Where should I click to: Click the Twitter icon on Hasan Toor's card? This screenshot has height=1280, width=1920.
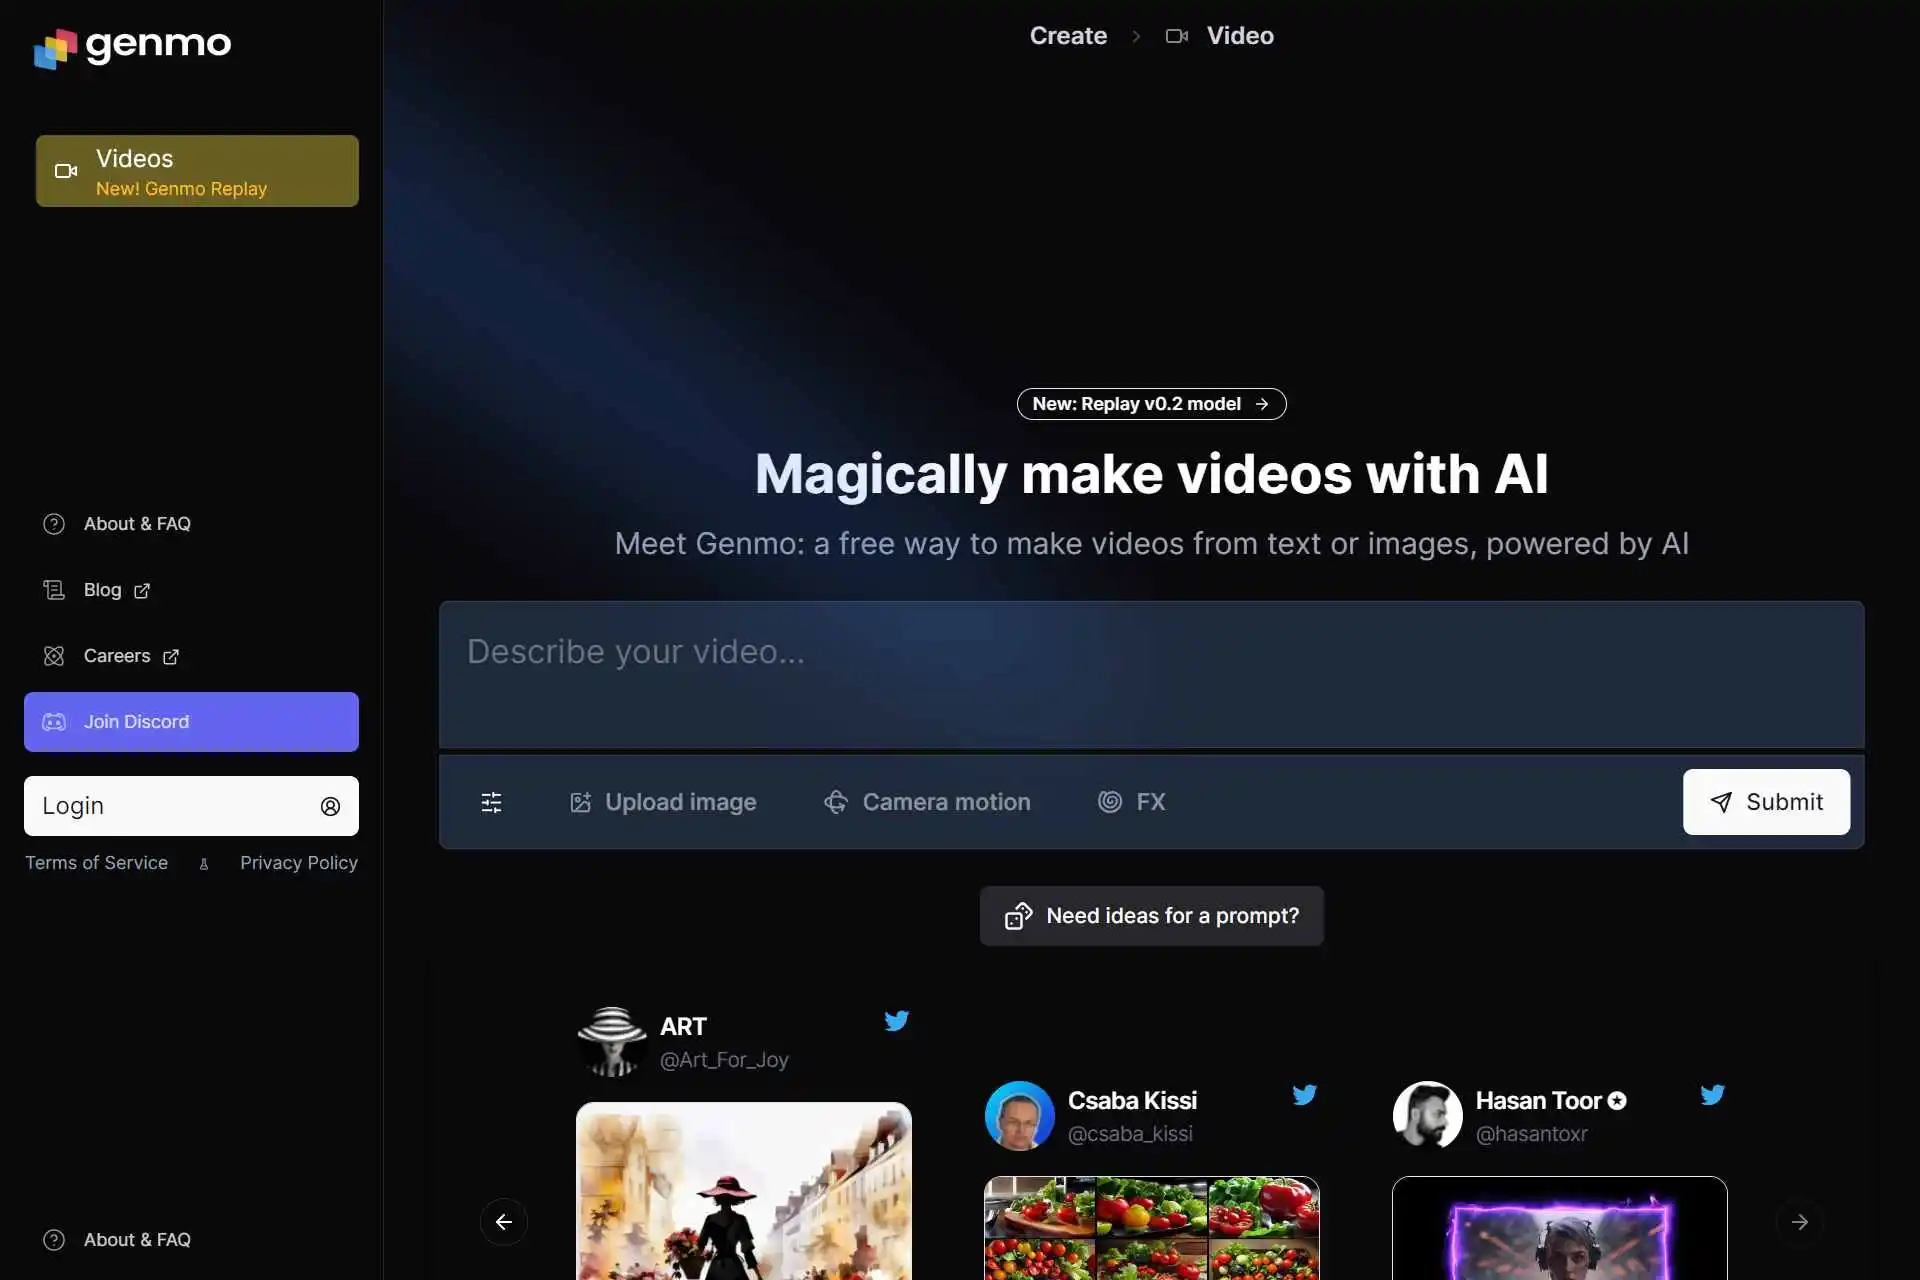(1712, 1095)
